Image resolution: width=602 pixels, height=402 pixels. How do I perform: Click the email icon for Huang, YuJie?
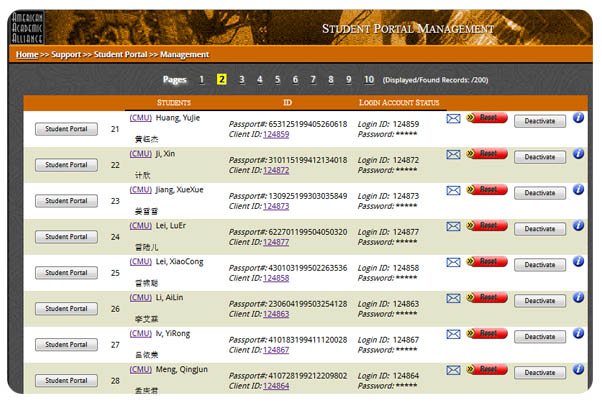tap(453, 119)
